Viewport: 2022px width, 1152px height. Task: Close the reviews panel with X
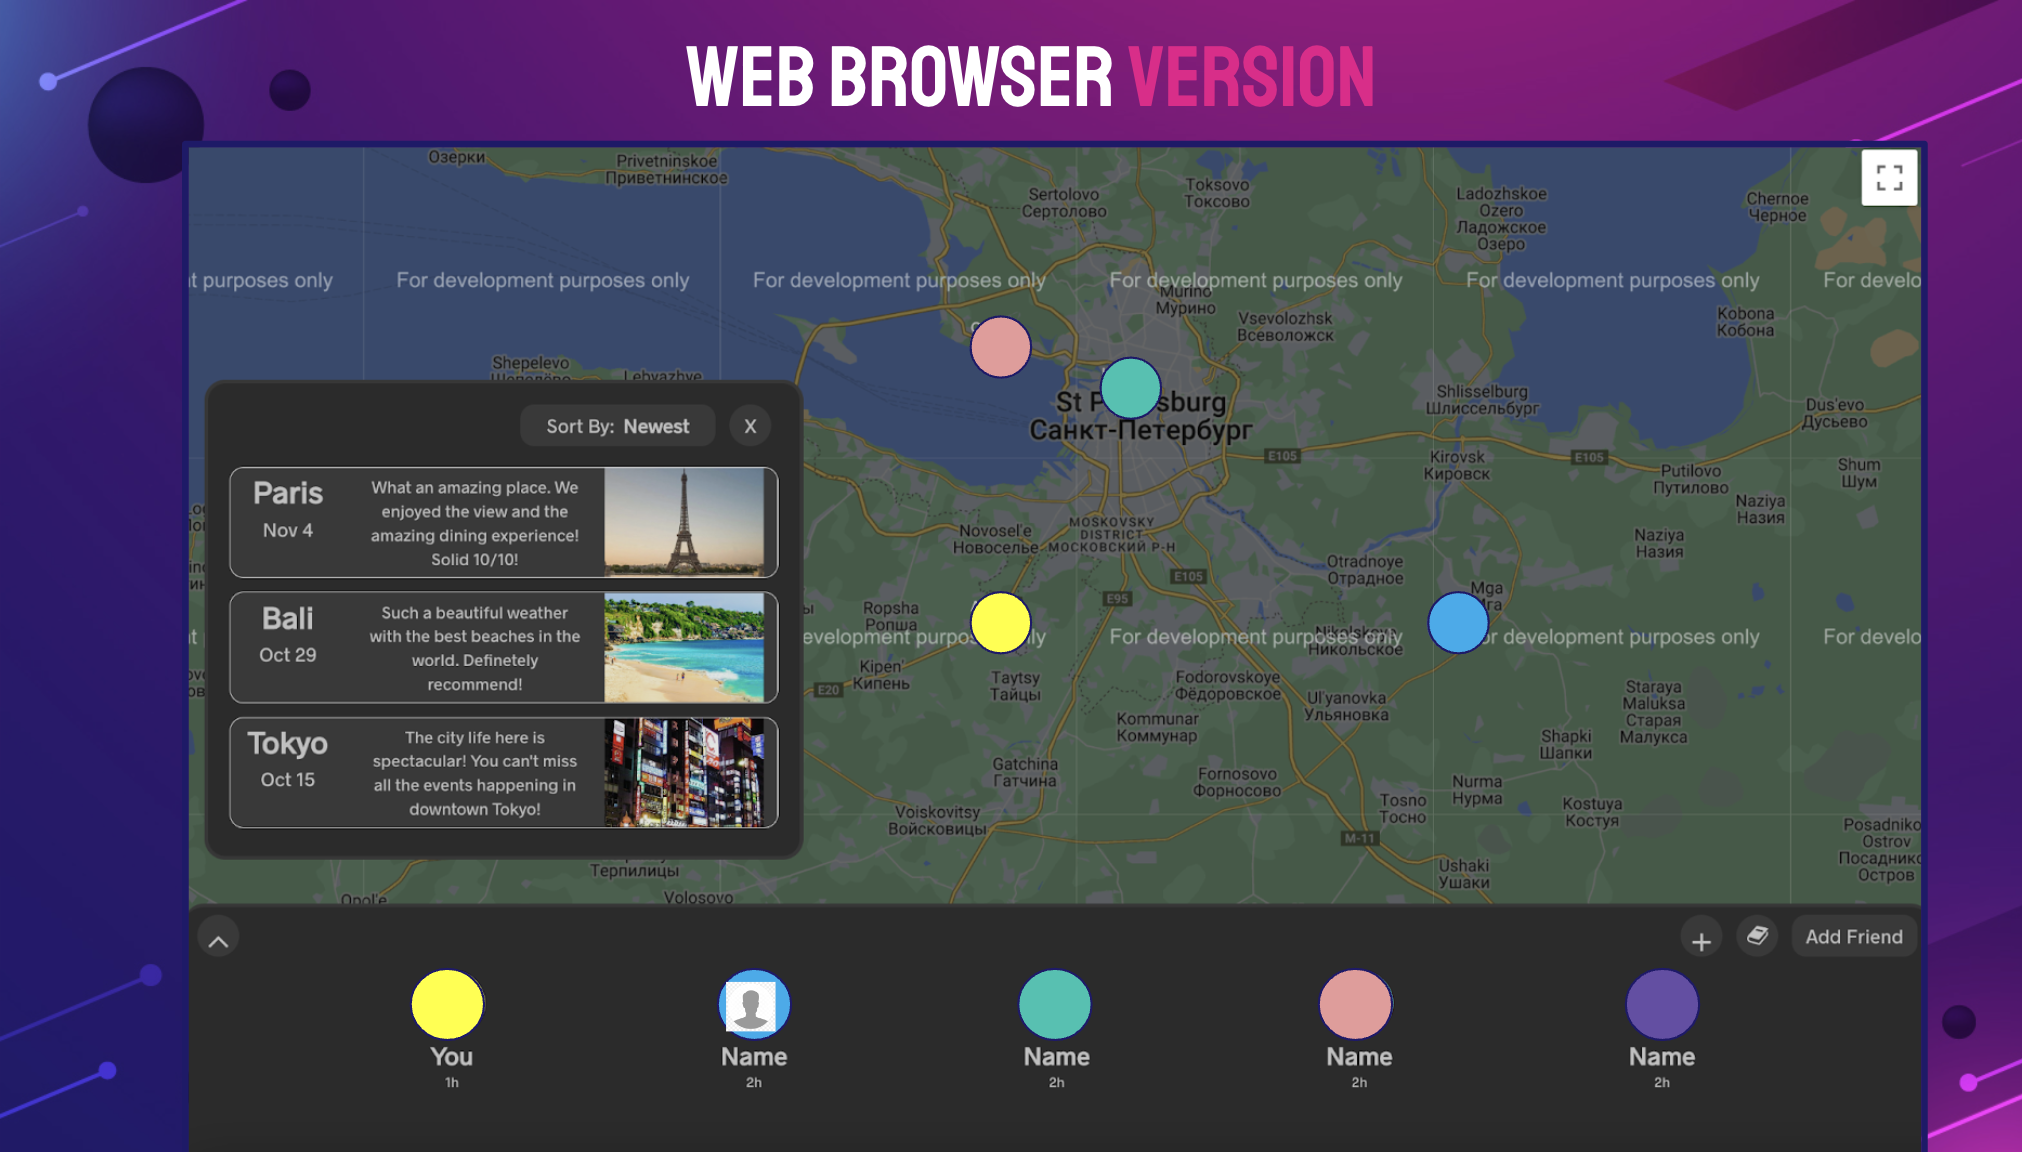pyautogui.click(x=750, y=426)
